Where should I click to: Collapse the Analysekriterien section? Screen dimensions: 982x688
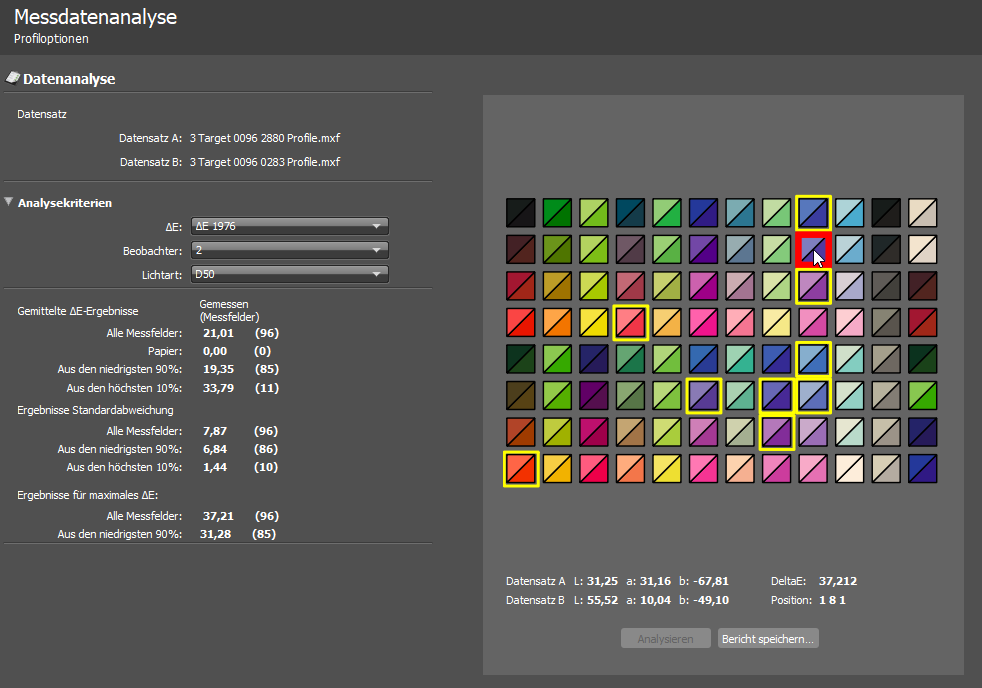(9, 202)
